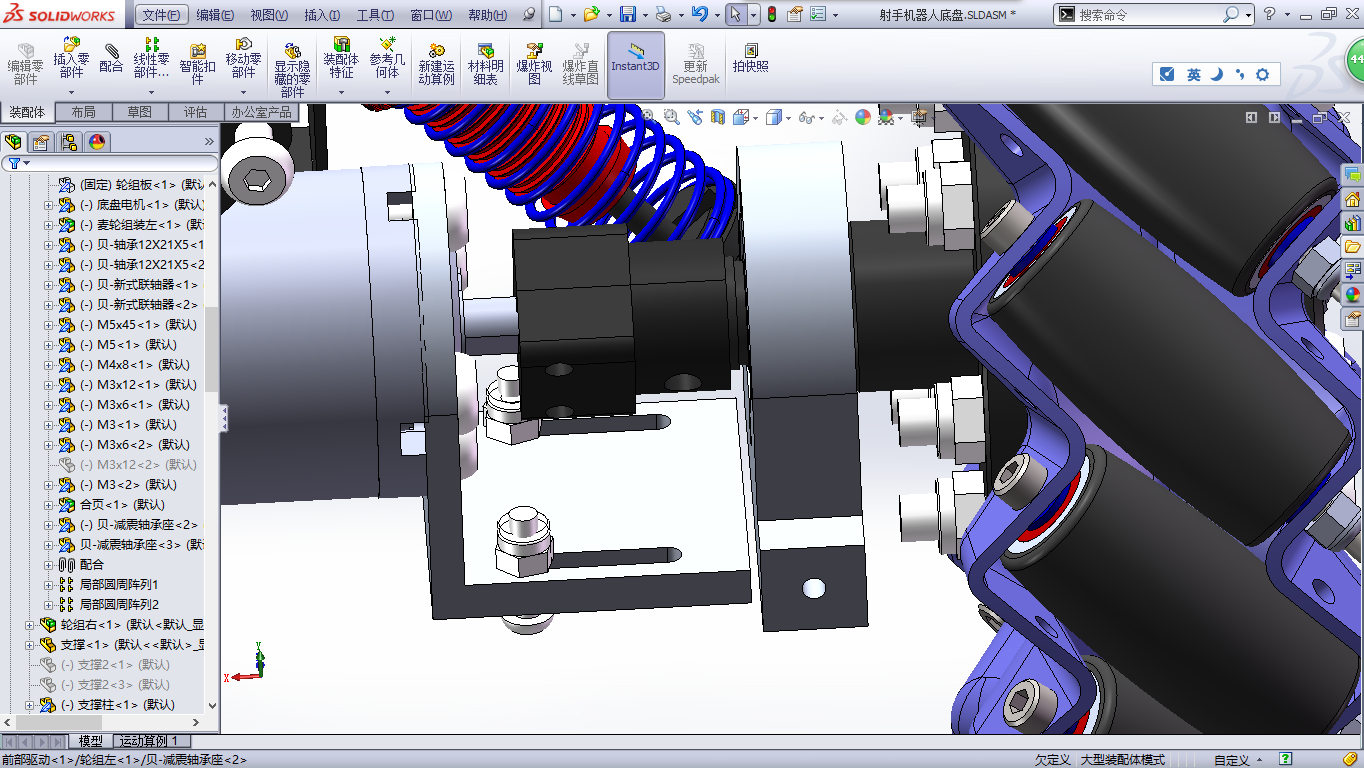Open the DisplayManager color ball tab
Screen dimensions: 1364x768
click(x=96, y=141)
